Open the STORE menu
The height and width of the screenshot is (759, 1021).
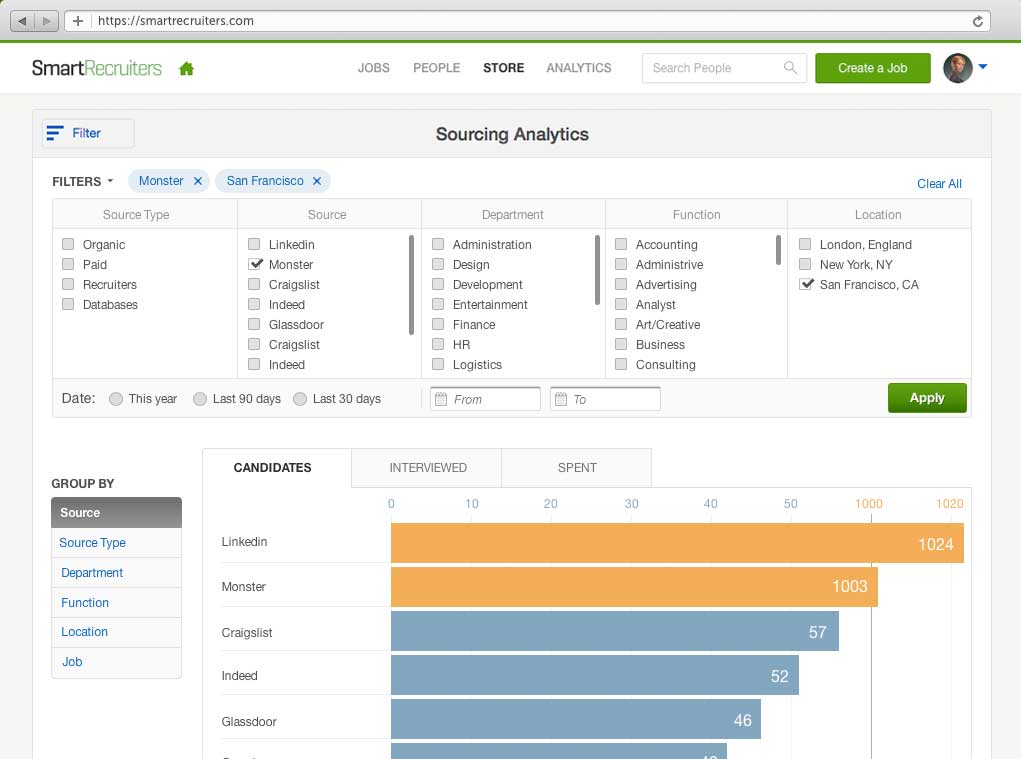tap(503, 68)
